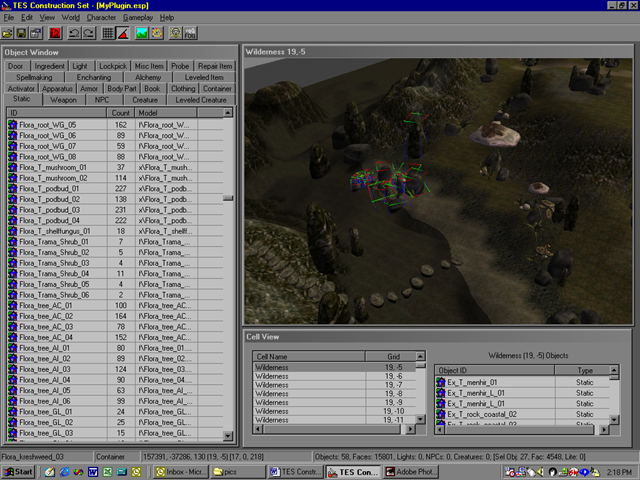
Task: Toggle the light bulb lighting icon
Action: coord(174,33)
